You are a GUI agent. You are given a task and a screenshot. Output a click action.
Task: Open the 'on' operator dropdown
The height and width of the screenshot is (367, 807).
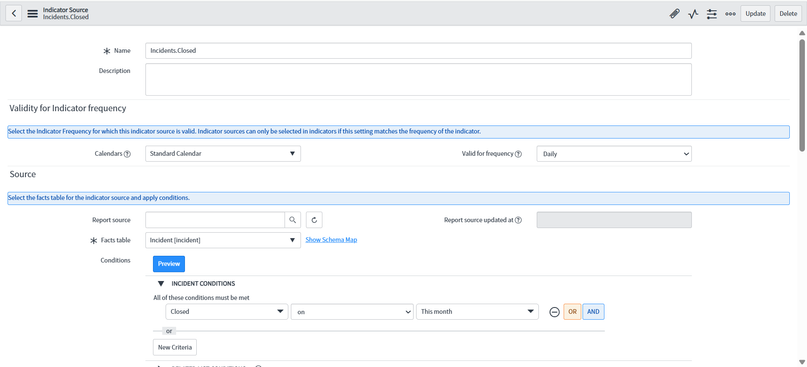352,312
